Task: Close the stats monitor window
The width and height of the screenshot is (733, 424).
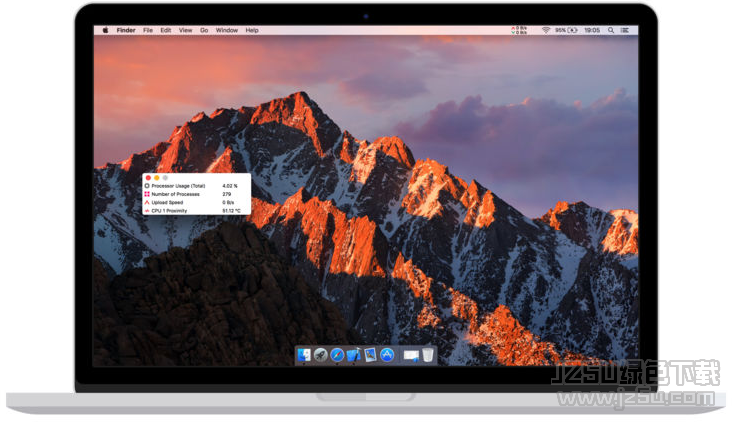Action: coord(148,178)
